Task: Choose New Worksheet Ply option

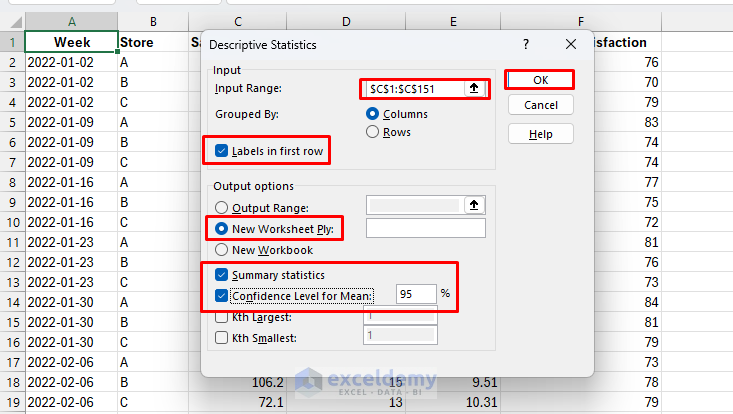Action: [222, 229]
